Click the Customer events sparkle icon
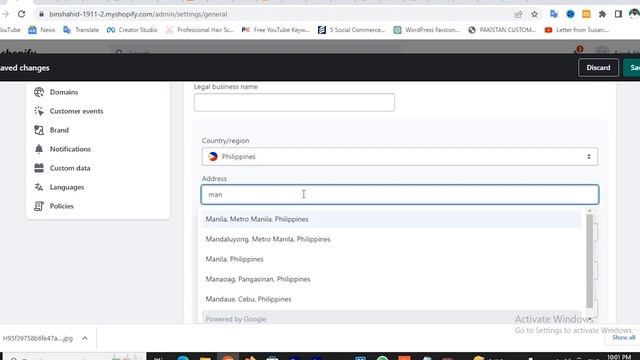The image size is (640, 360). [39, 111]
